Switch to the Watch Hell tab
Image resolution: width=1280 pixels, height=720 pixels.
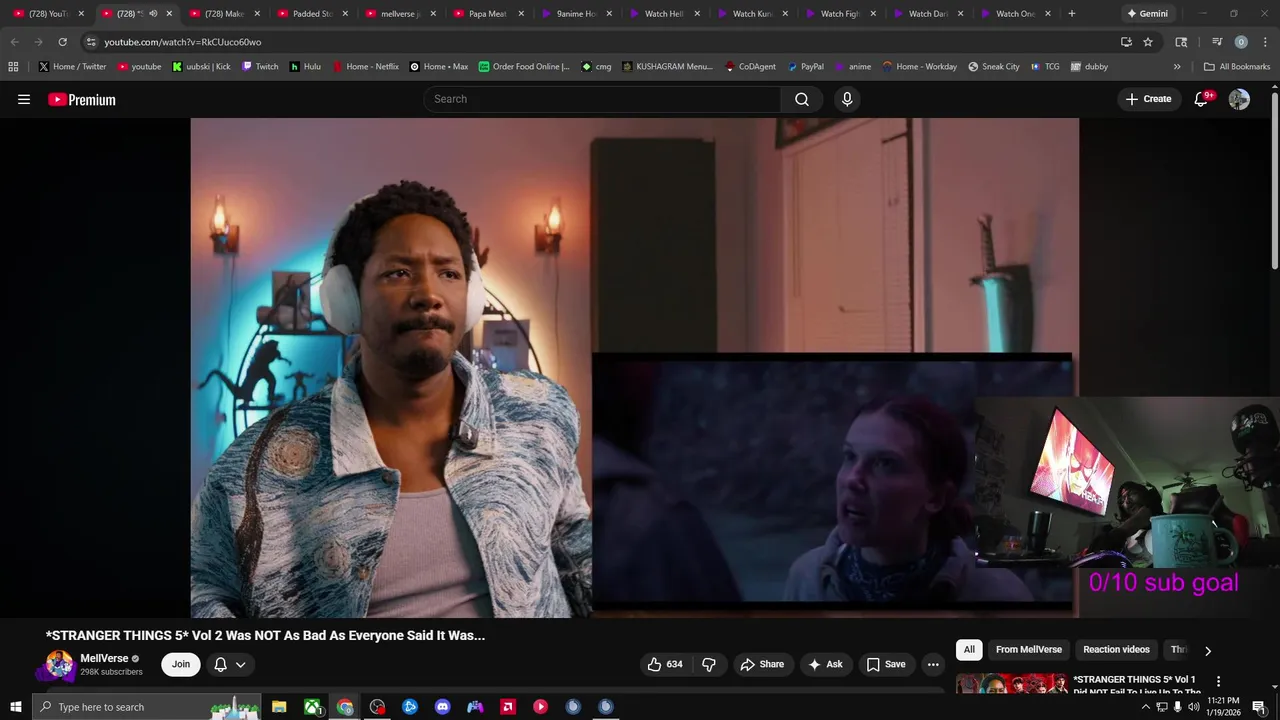click(665, 14)
